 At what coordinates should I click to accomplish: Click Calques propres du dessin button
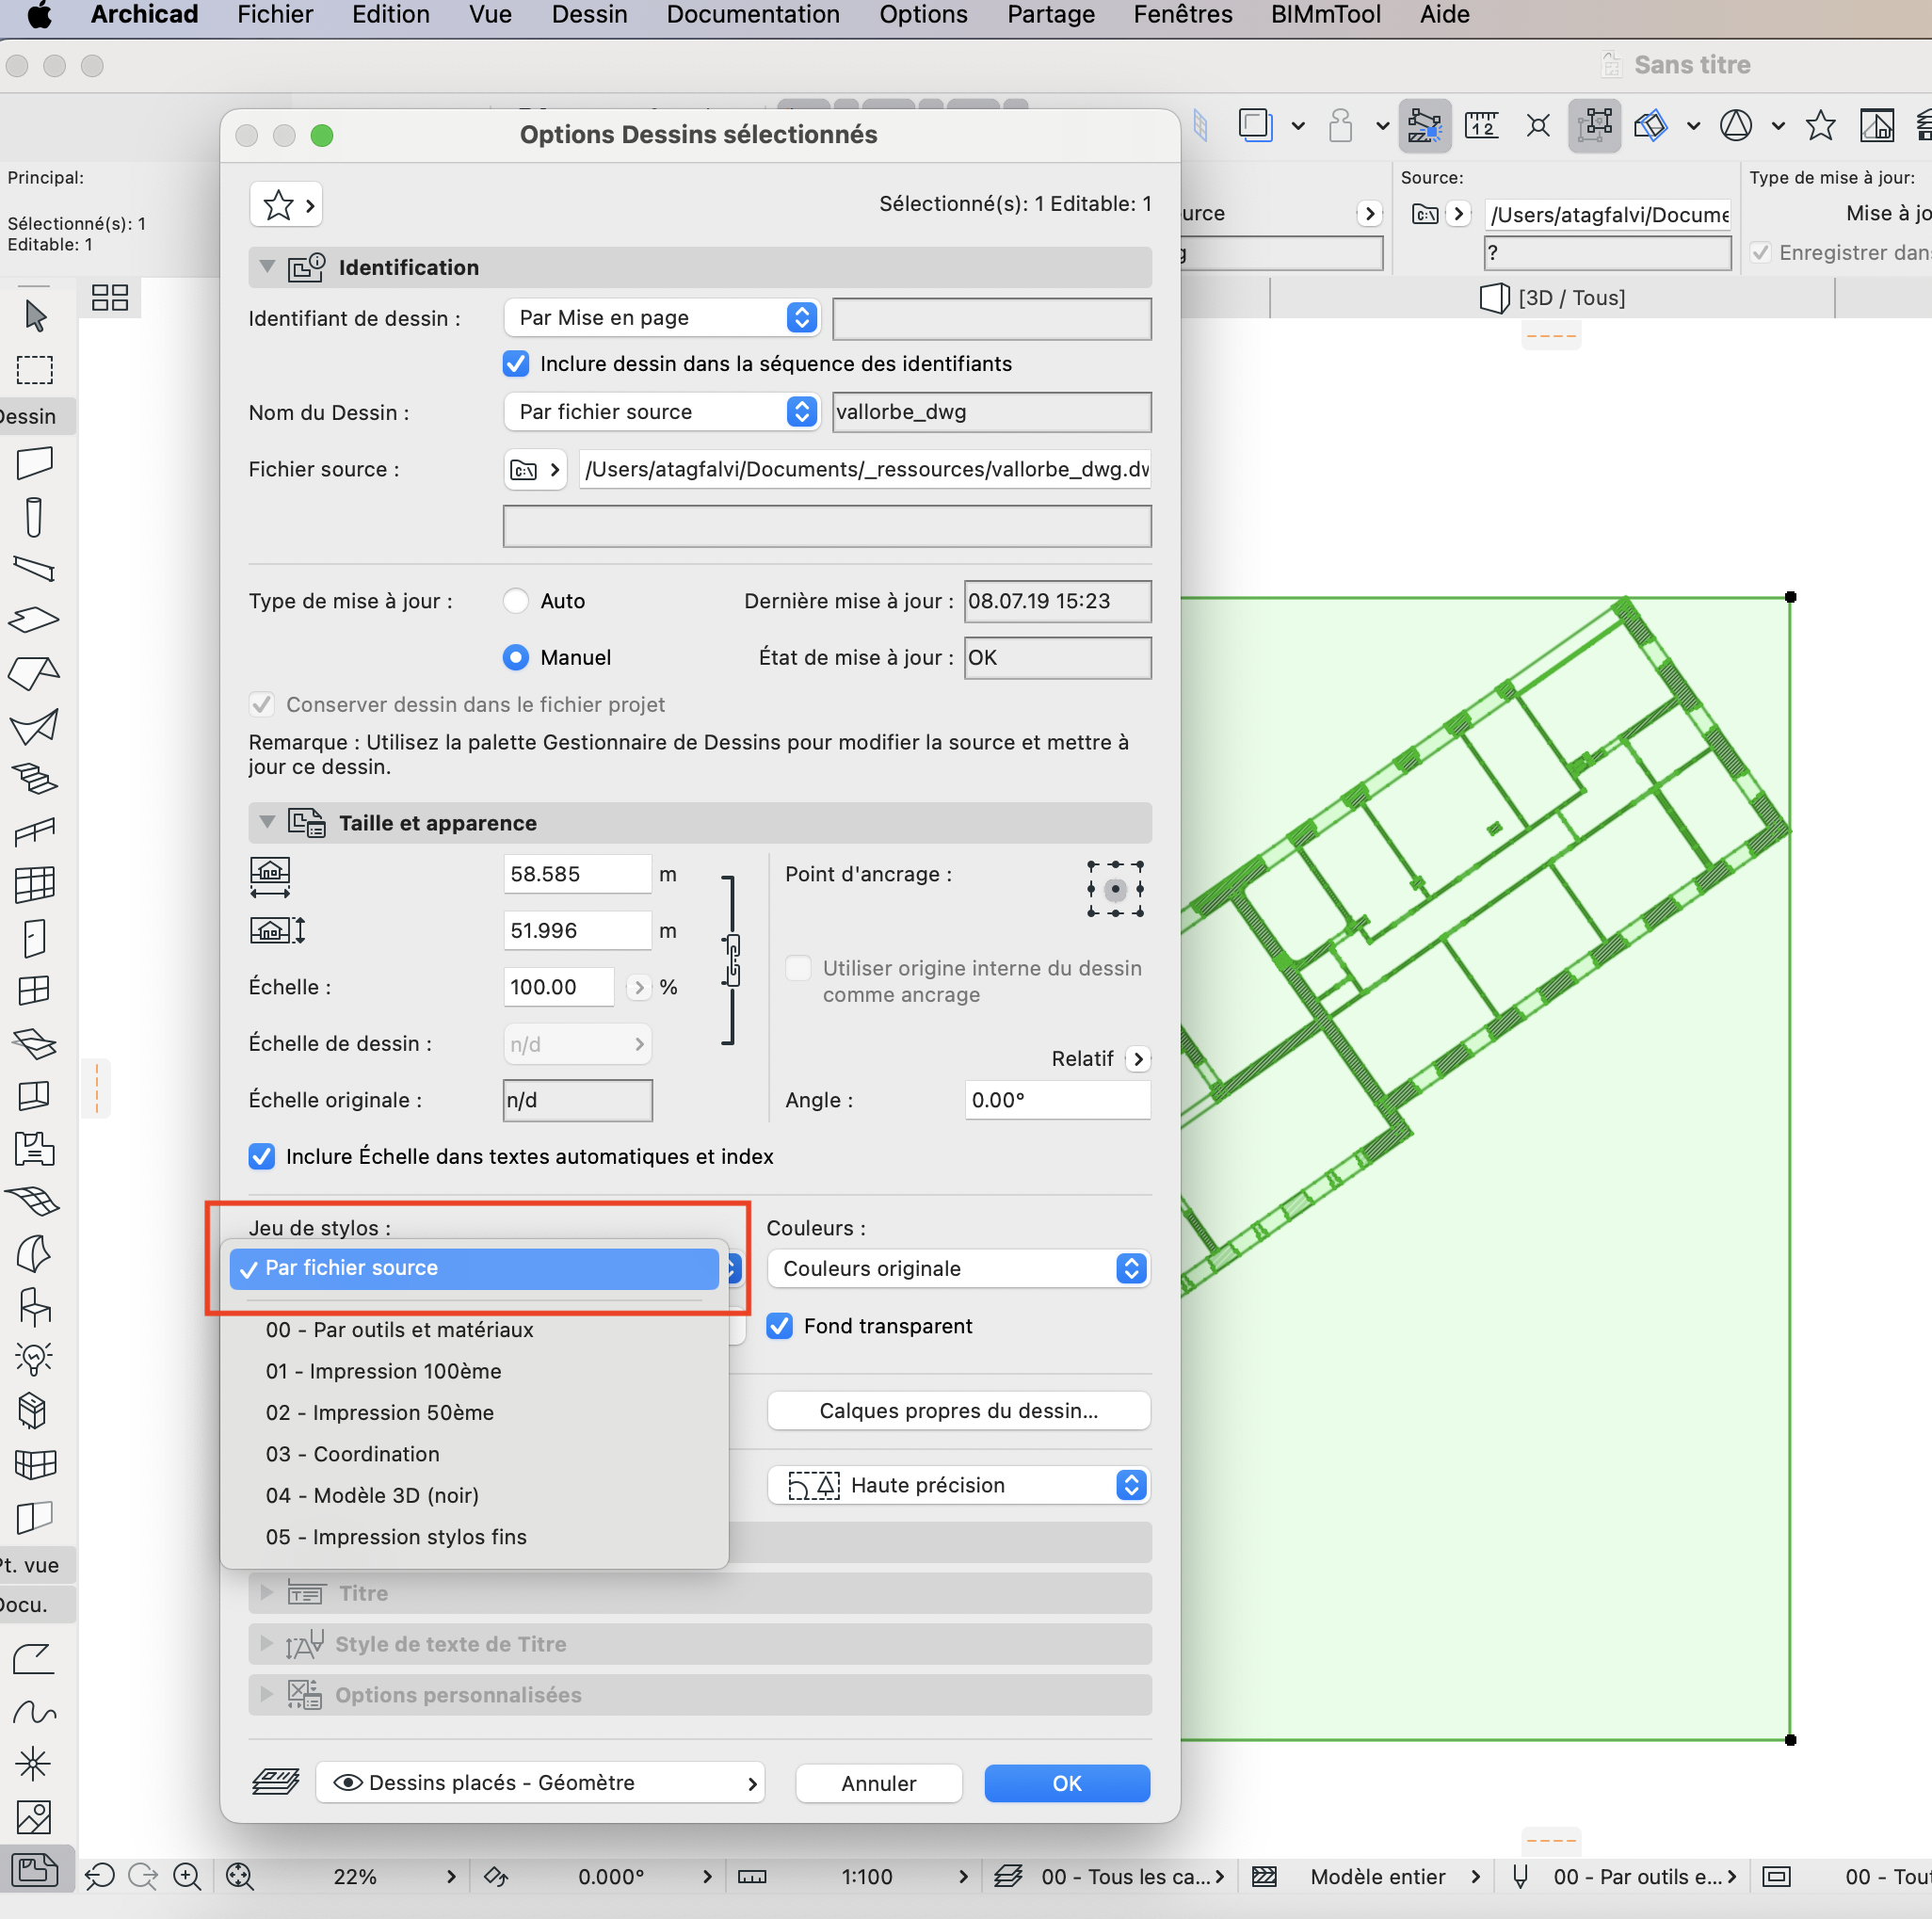(x=958, y=1411)
